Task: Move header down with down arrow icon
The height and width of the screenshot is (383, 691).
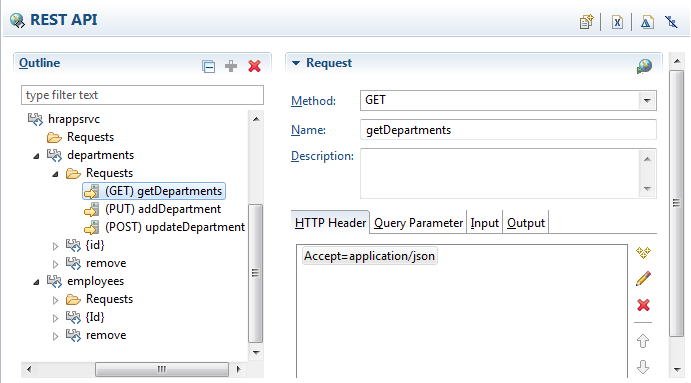Action: tap(643, 367)
